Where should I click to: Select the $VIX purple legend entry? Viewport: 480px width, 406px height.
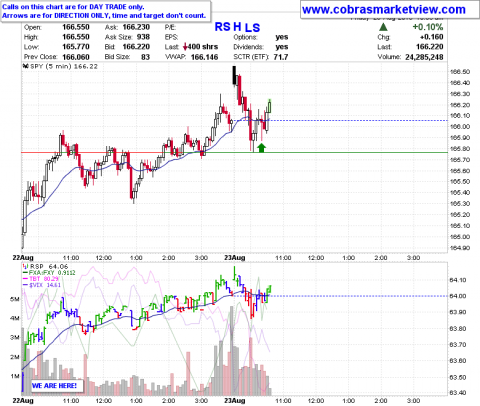click(x=42, y=285)
